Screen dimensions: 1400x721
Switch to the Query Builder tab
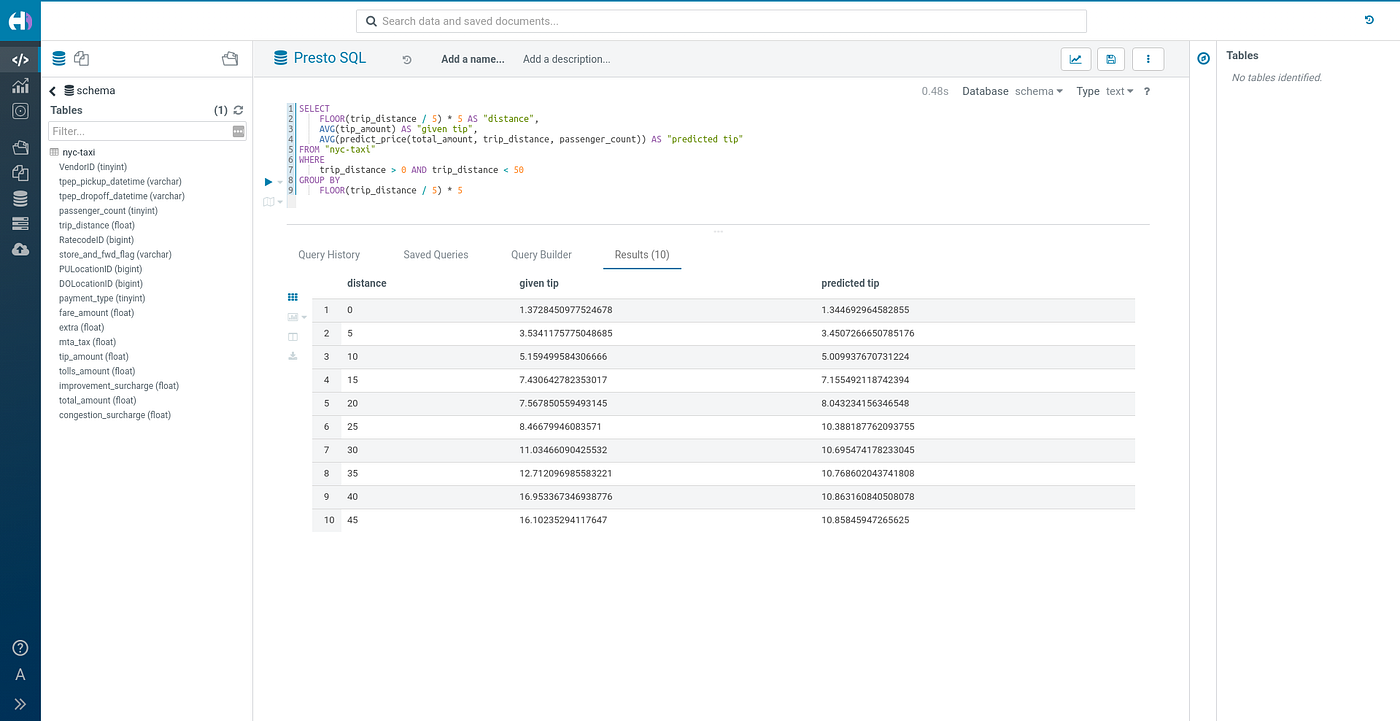point(541,254)
